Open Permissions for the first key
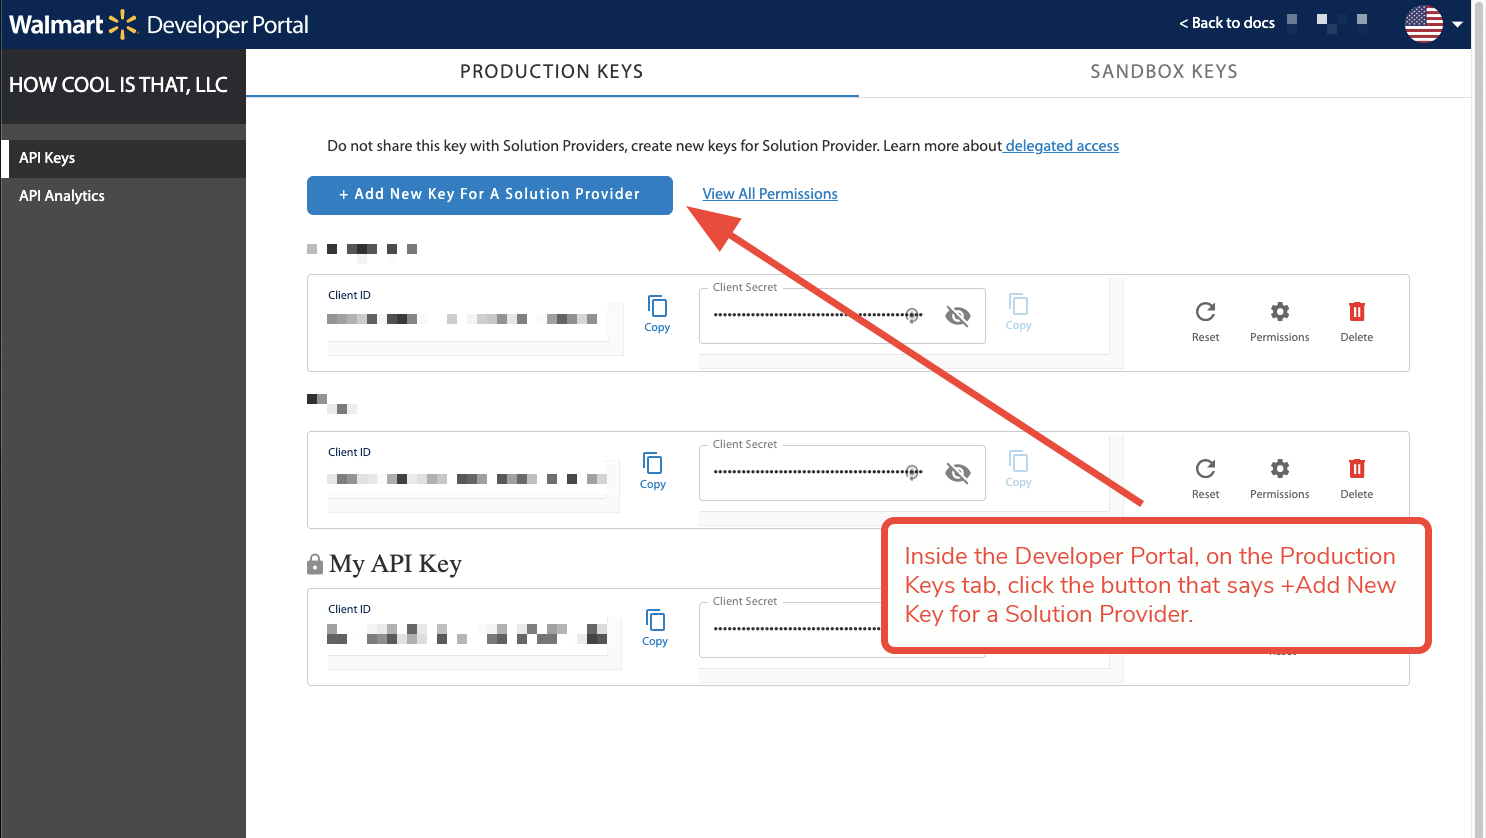Image resolution: width=1486 pixels, height=838 pixels. pyautogui.click(x=1279, y=321)
